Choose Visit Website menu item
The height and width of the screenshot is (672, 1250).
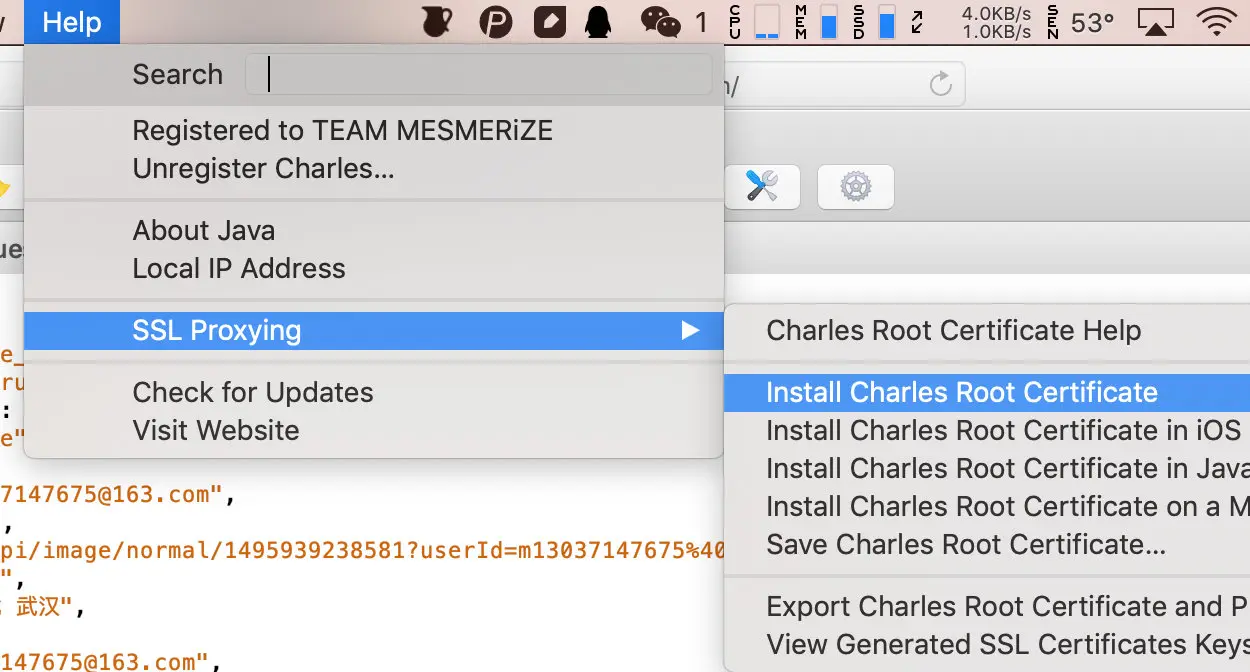[216, 431]
